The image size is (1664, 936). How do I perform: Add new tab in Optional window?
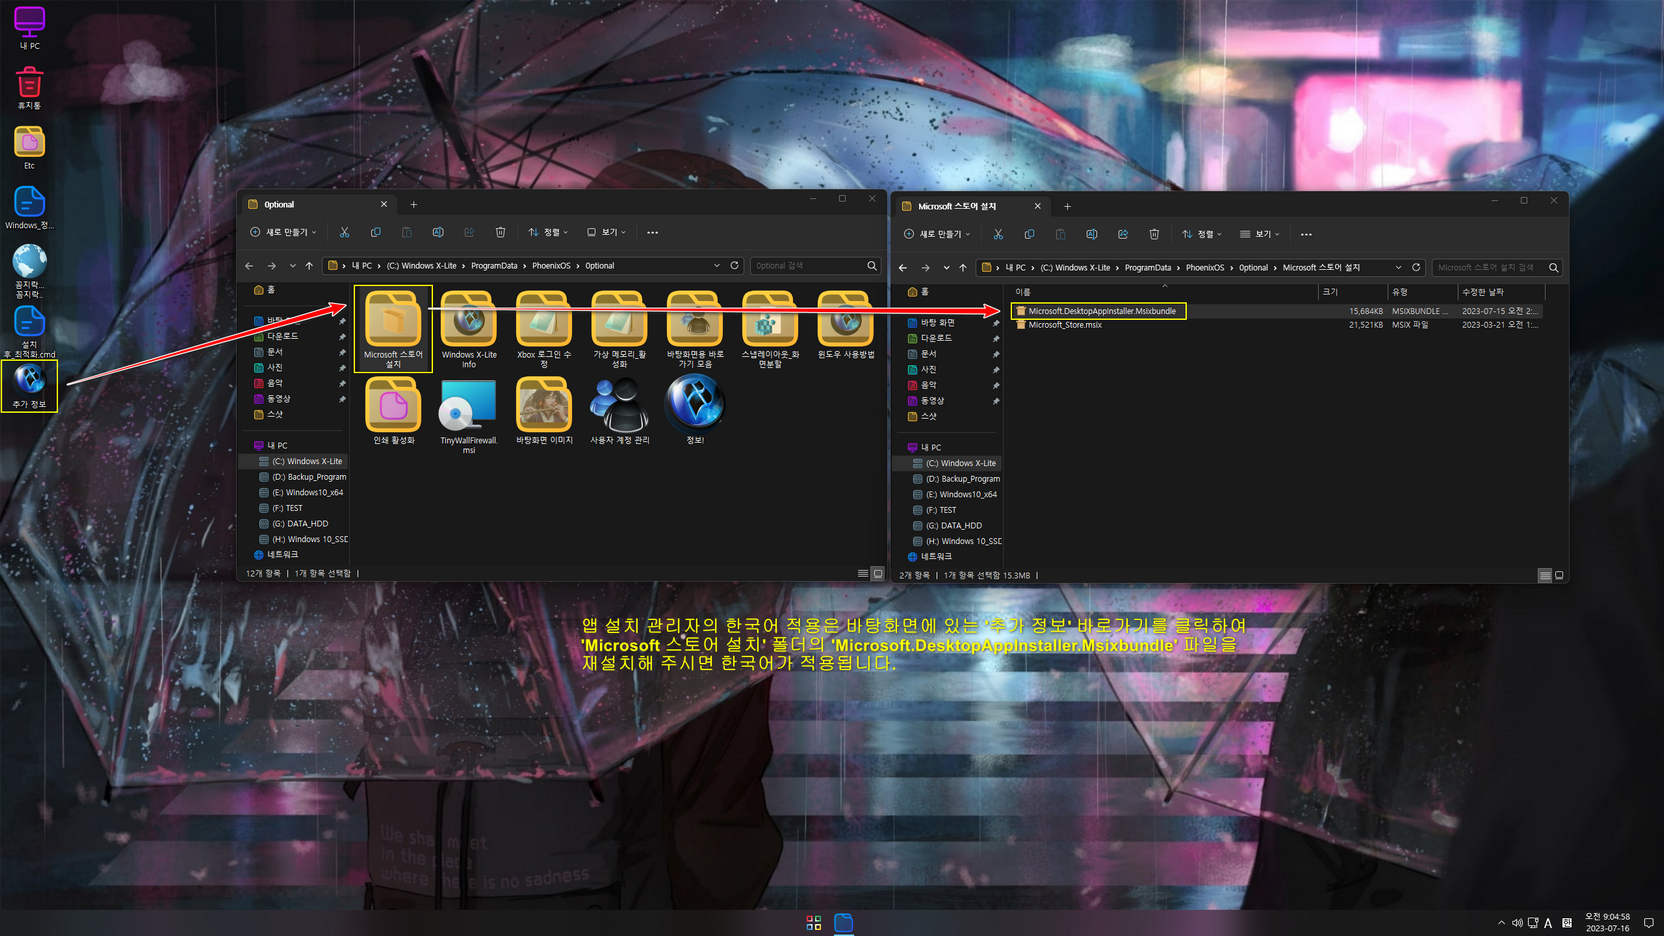(414, 205)
